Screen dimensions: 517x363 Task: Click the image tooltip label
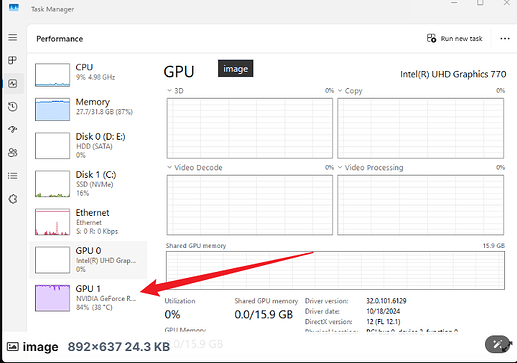click(x=236, y=68)
